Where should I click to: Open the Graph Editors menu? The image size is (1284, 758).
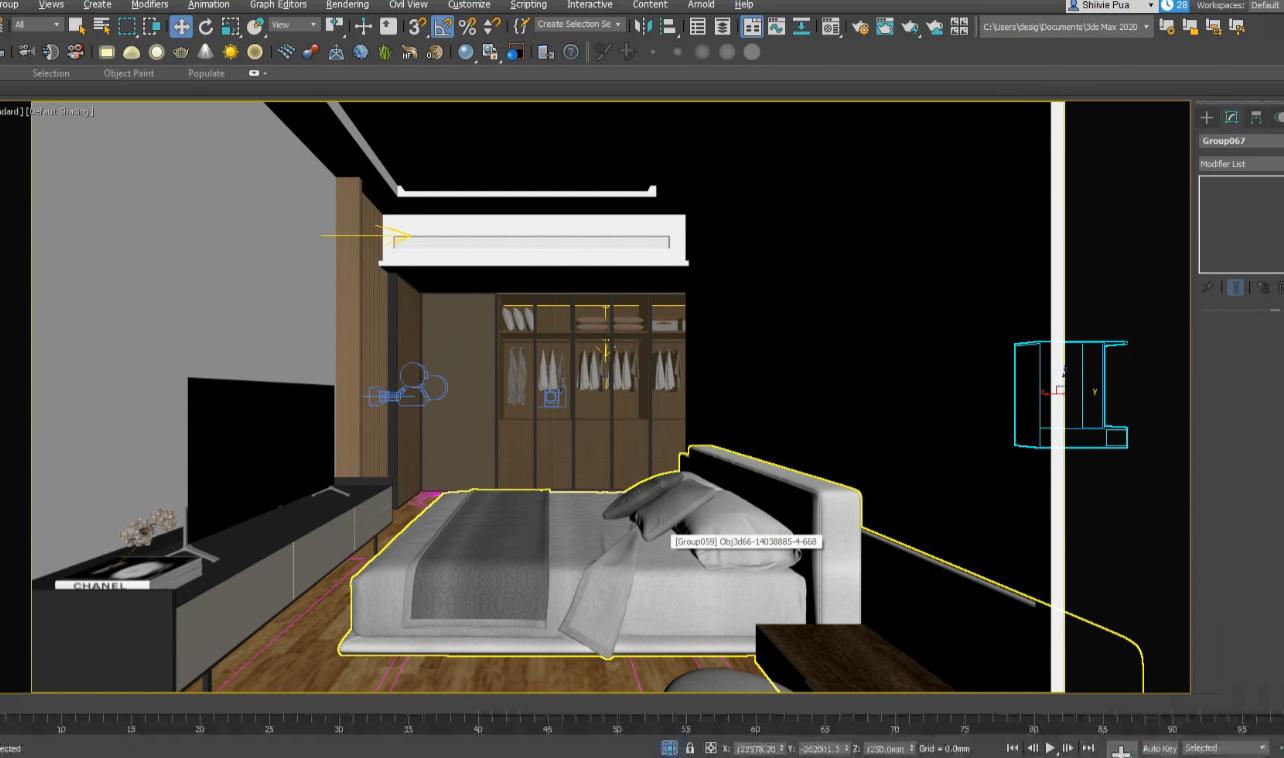coord(277,5)
